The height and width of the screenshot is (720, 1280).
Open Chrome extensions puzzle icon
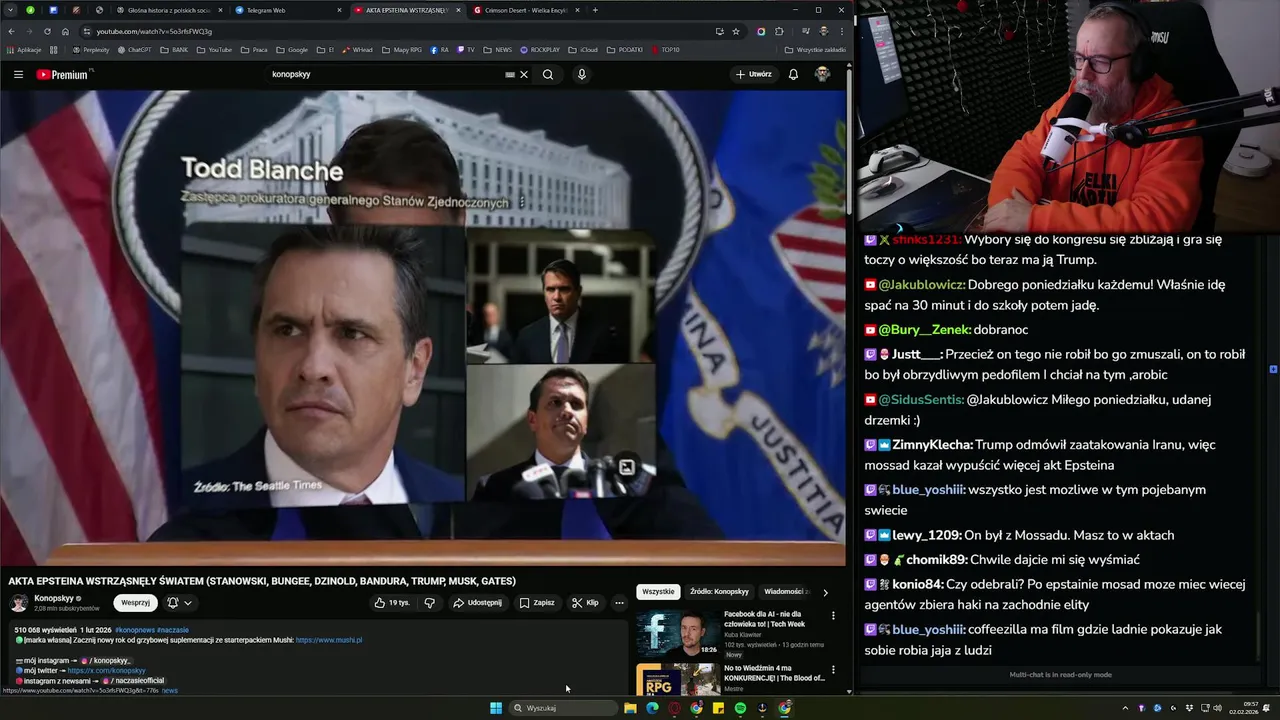click(779, 31)
